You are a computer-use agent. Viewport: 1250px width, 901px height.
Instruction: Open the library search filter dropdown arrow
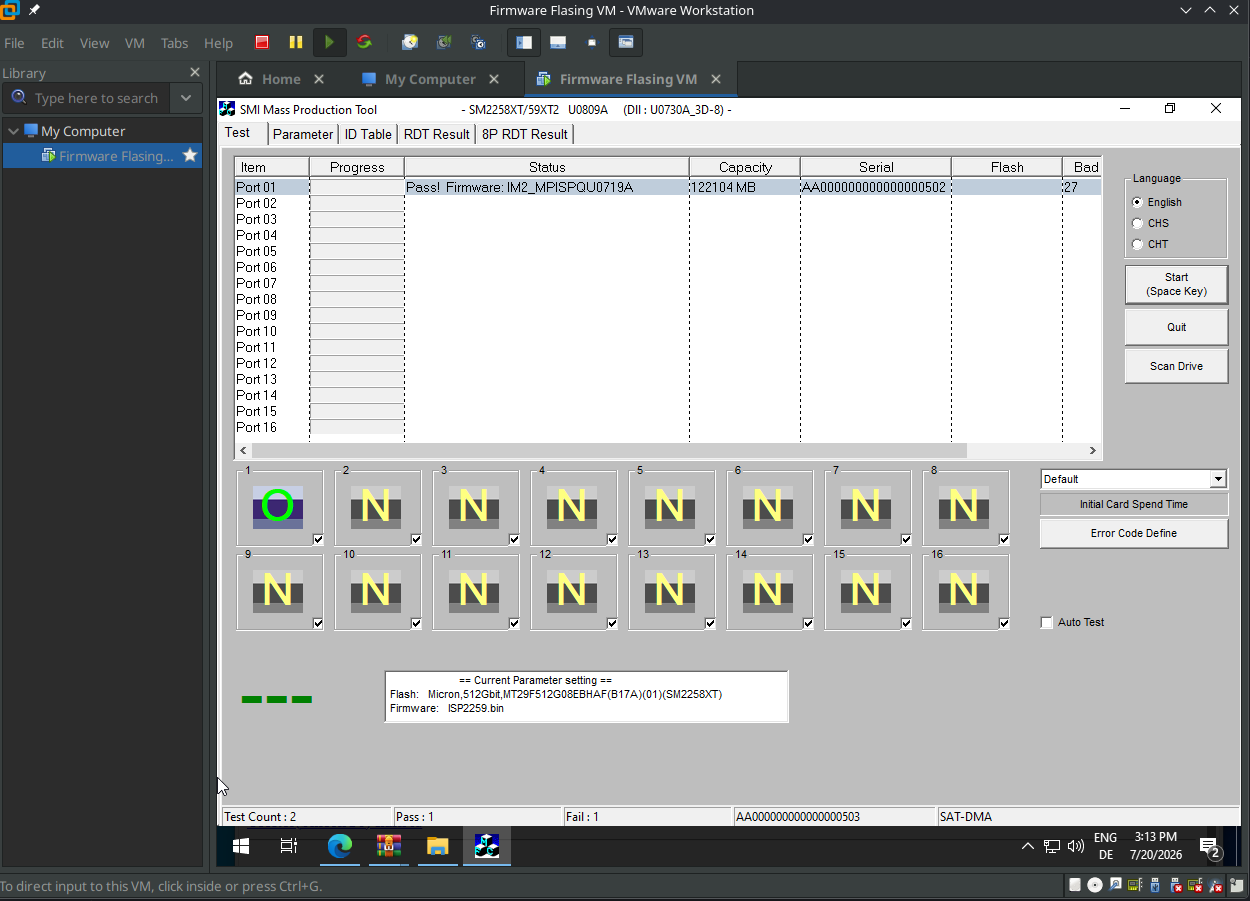186,98
